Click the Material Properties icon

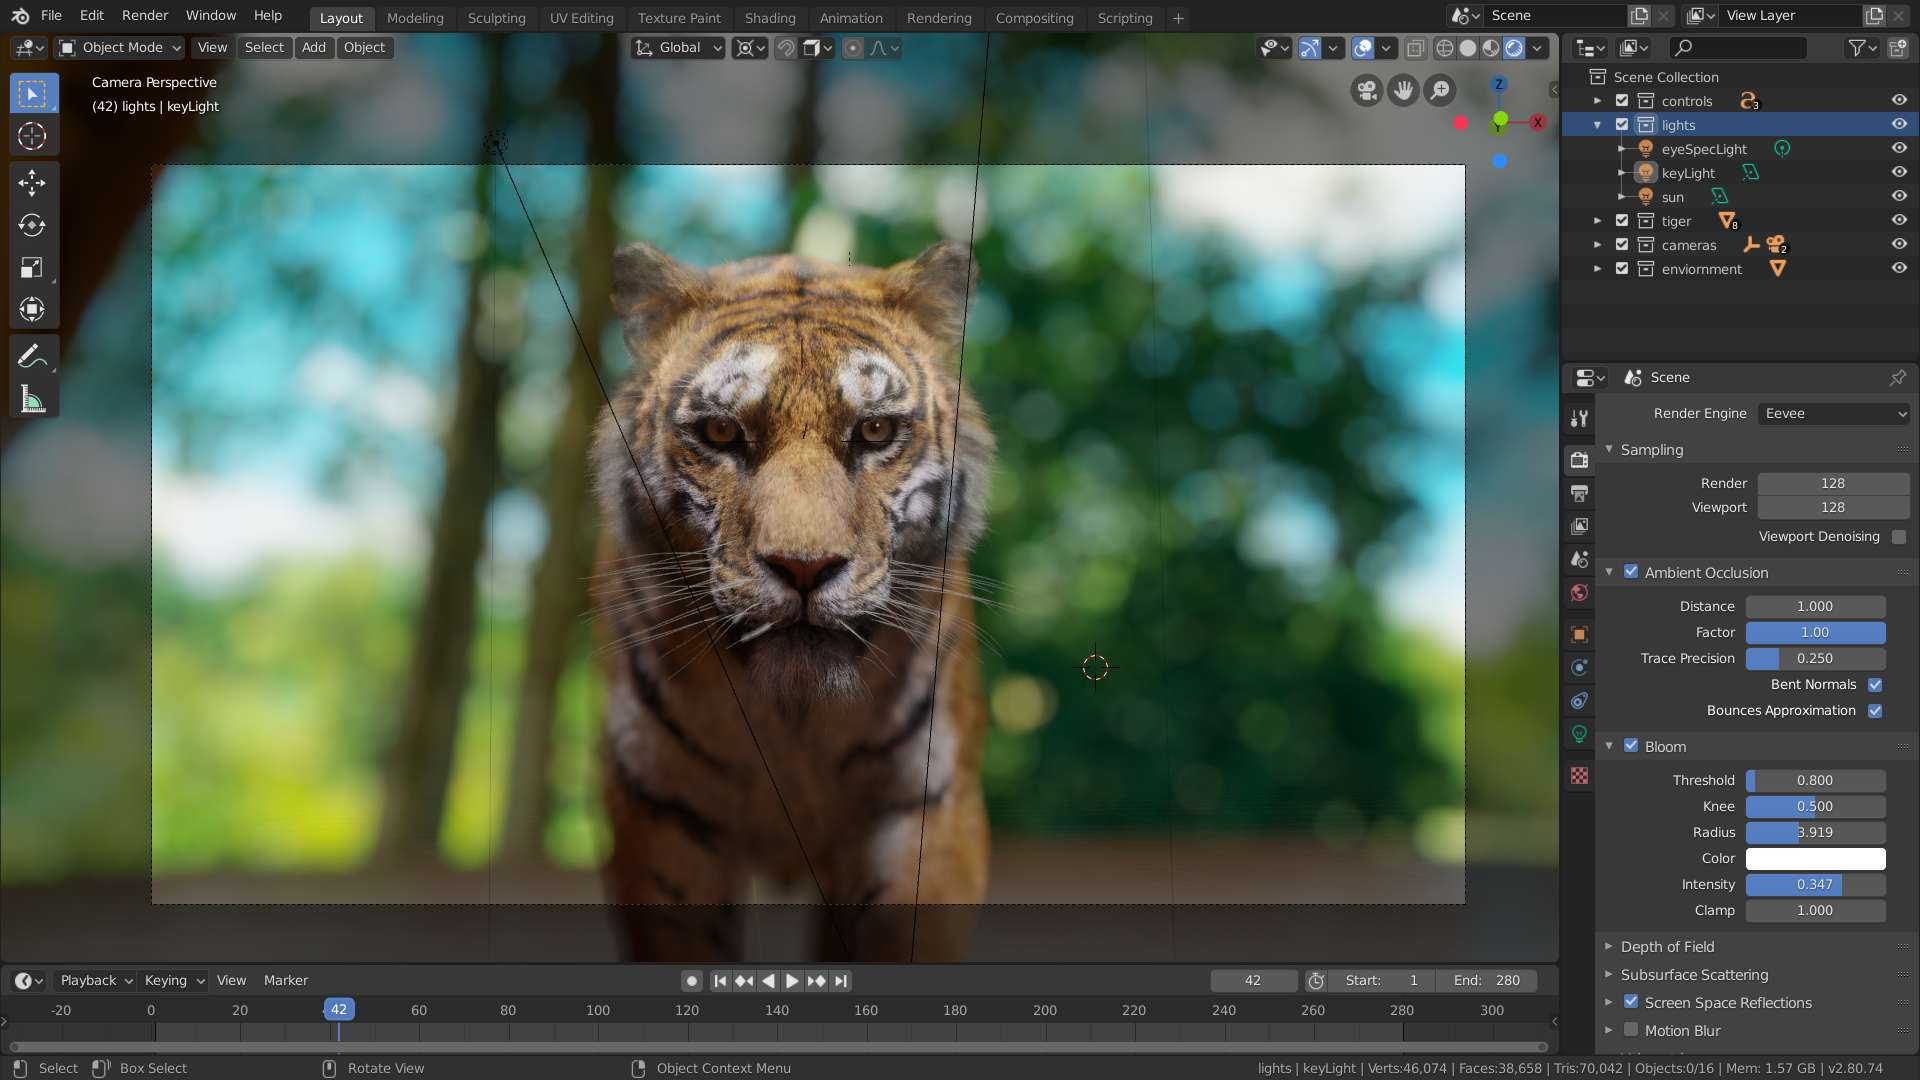click(x=1580, y=778)
